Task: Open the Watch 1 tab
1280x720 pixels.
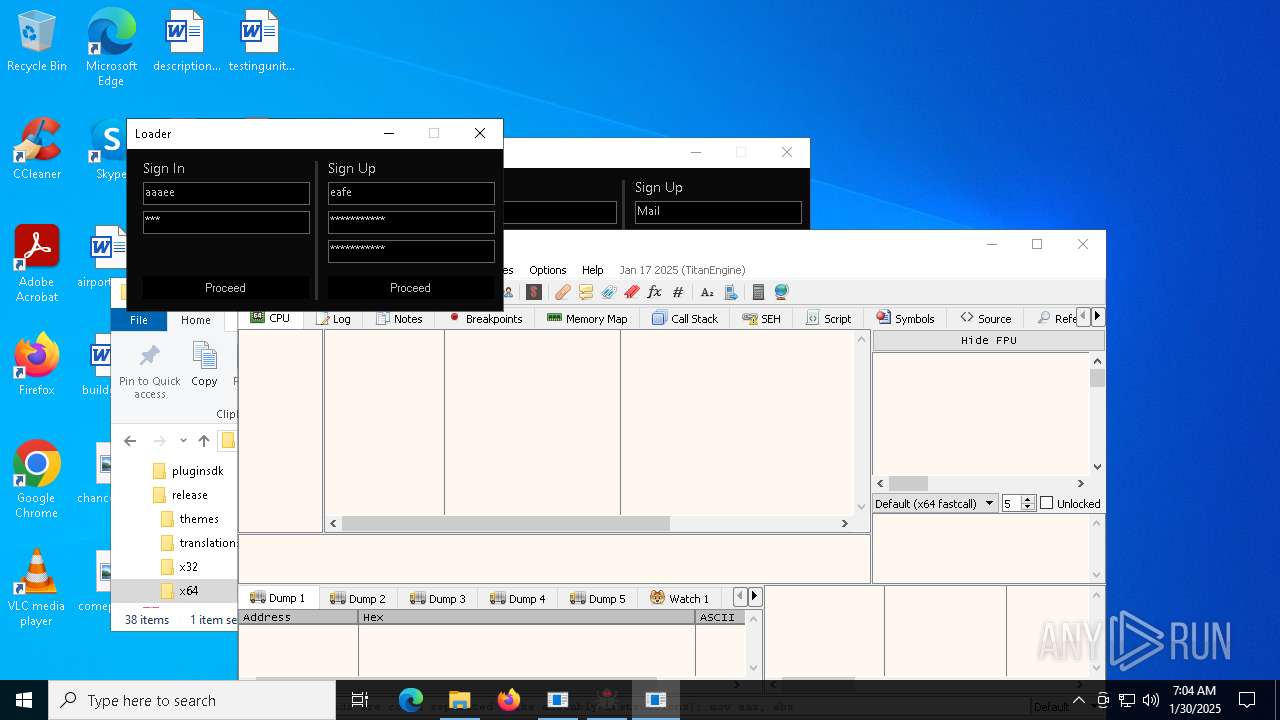Action: [x=680, y=598]
